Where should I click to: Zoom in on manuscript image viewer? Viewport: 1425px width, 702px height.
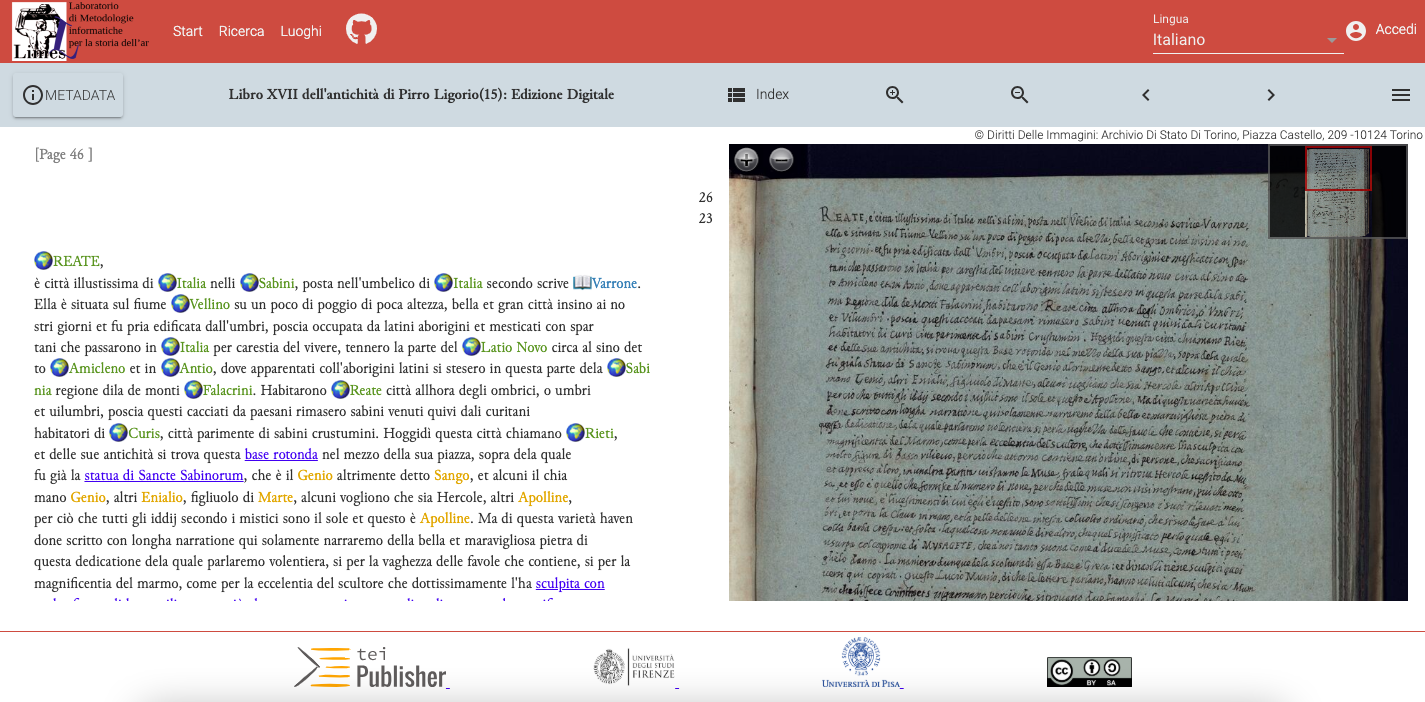(746, 160)
